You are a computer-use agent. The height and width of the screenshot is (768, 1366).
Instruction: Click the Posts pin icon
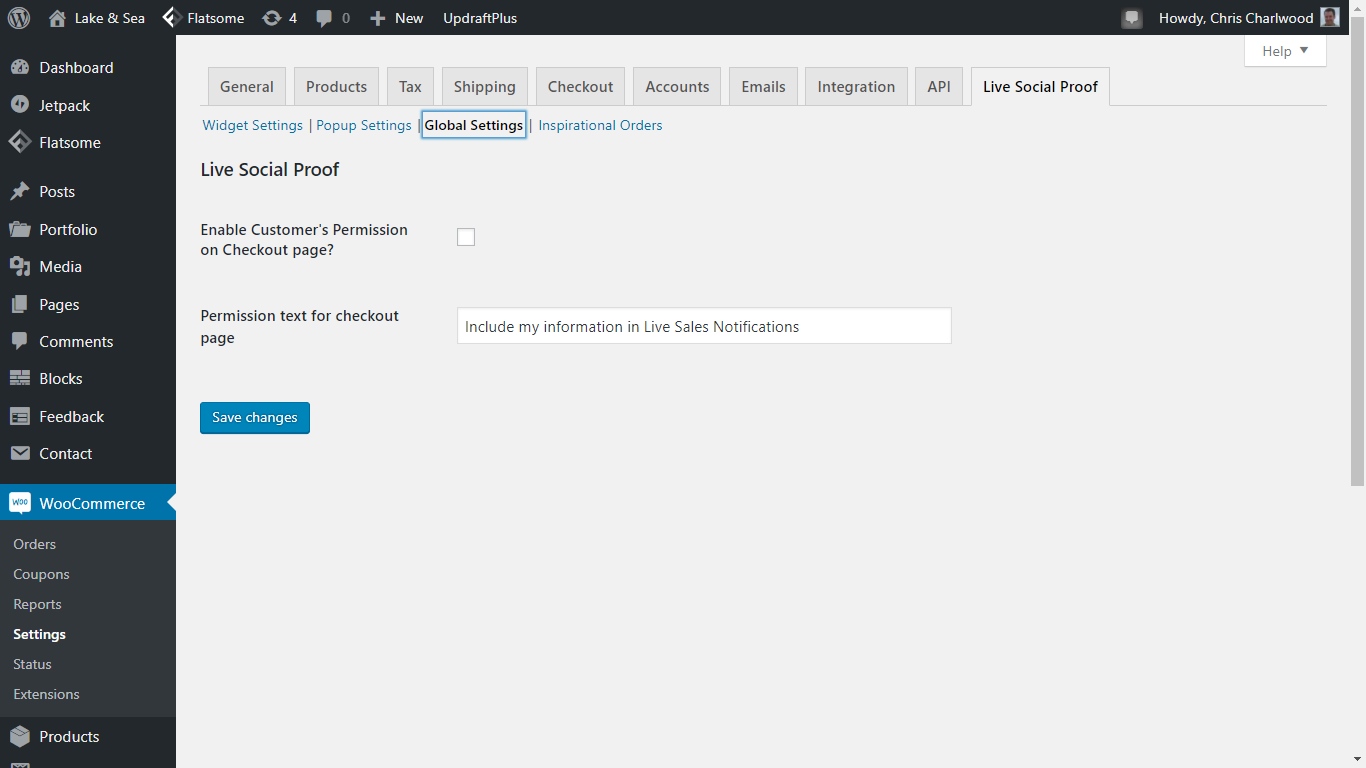click(20, 191)
